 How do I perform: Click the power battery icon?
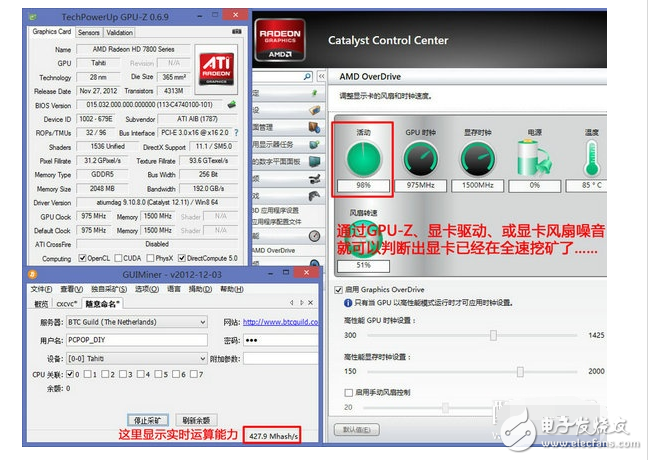pos(533,159)
